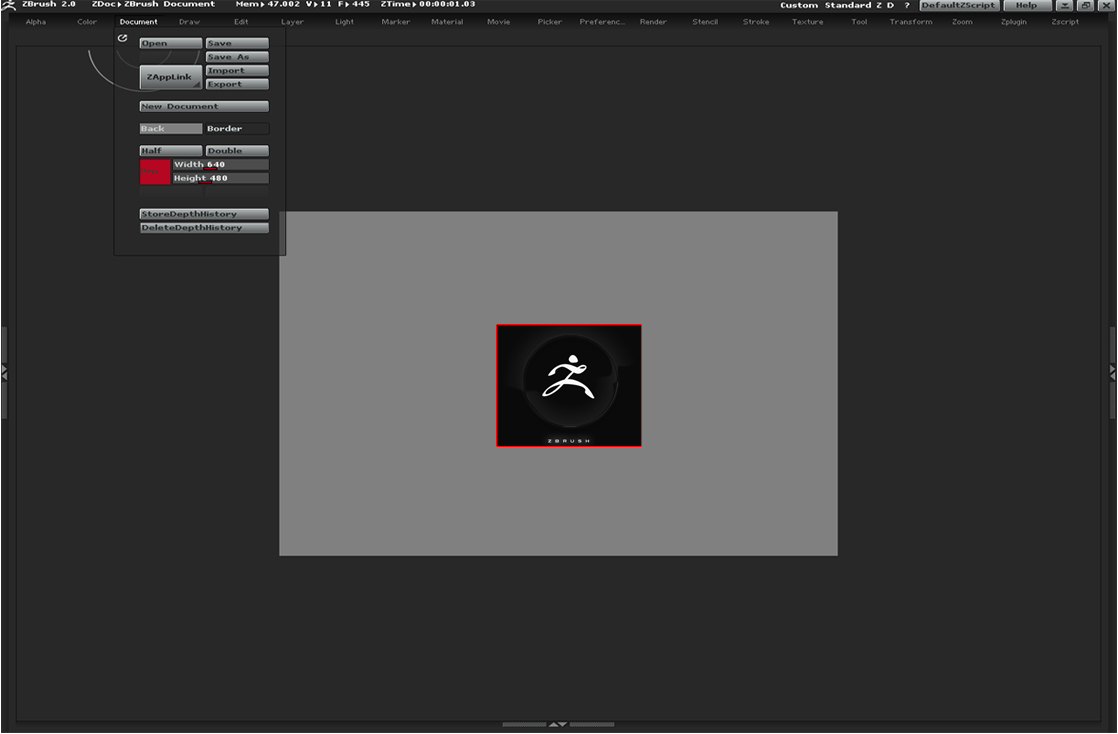This screenshot has width=1118, height=734.
Task: Click the DefaultZScript button
Action: point(958,5)
